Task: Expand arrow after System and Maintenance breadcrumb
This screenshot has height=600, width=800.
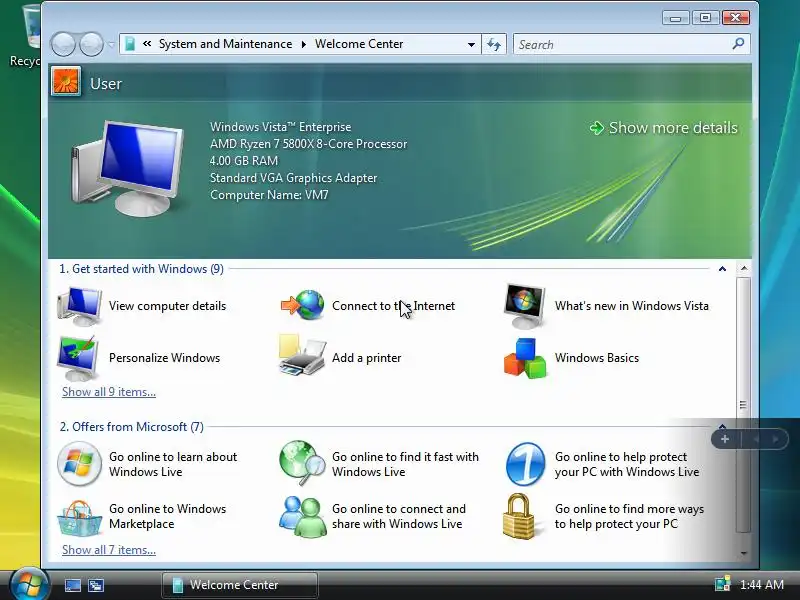Action: pyautogui.click(x=304, y=44)
